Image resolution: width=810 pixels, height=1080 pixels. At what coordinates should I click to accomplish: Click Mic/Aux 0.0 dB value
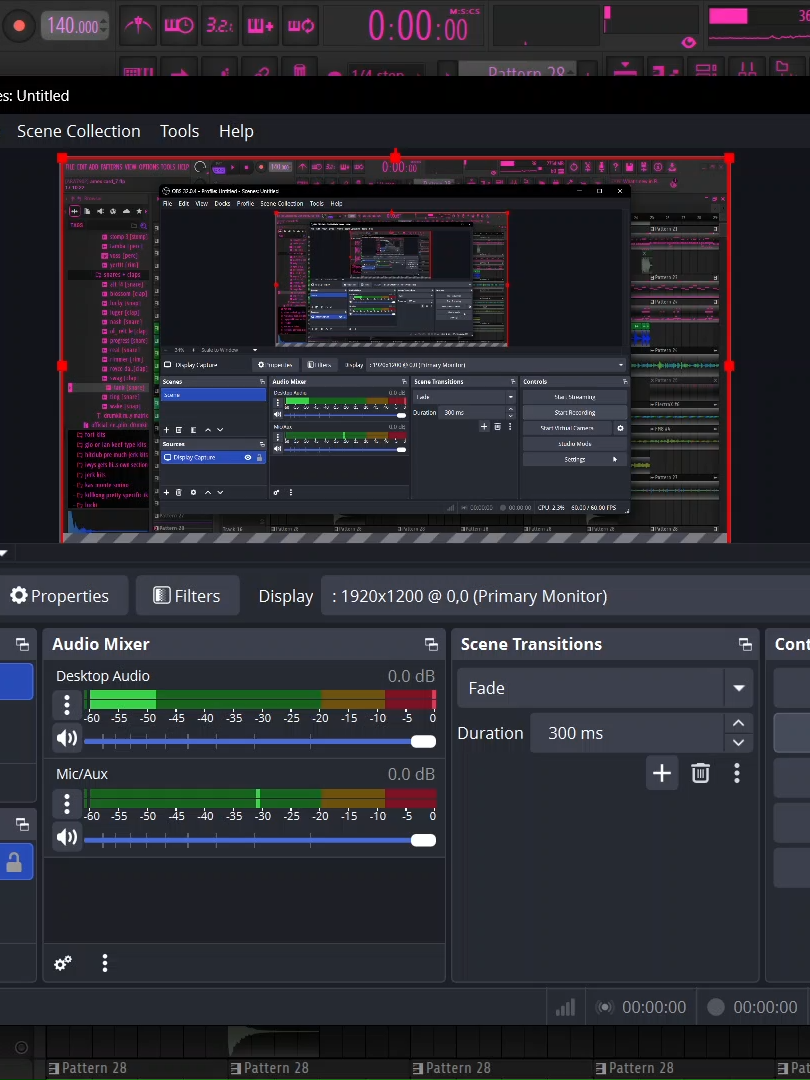click(411, 774)
